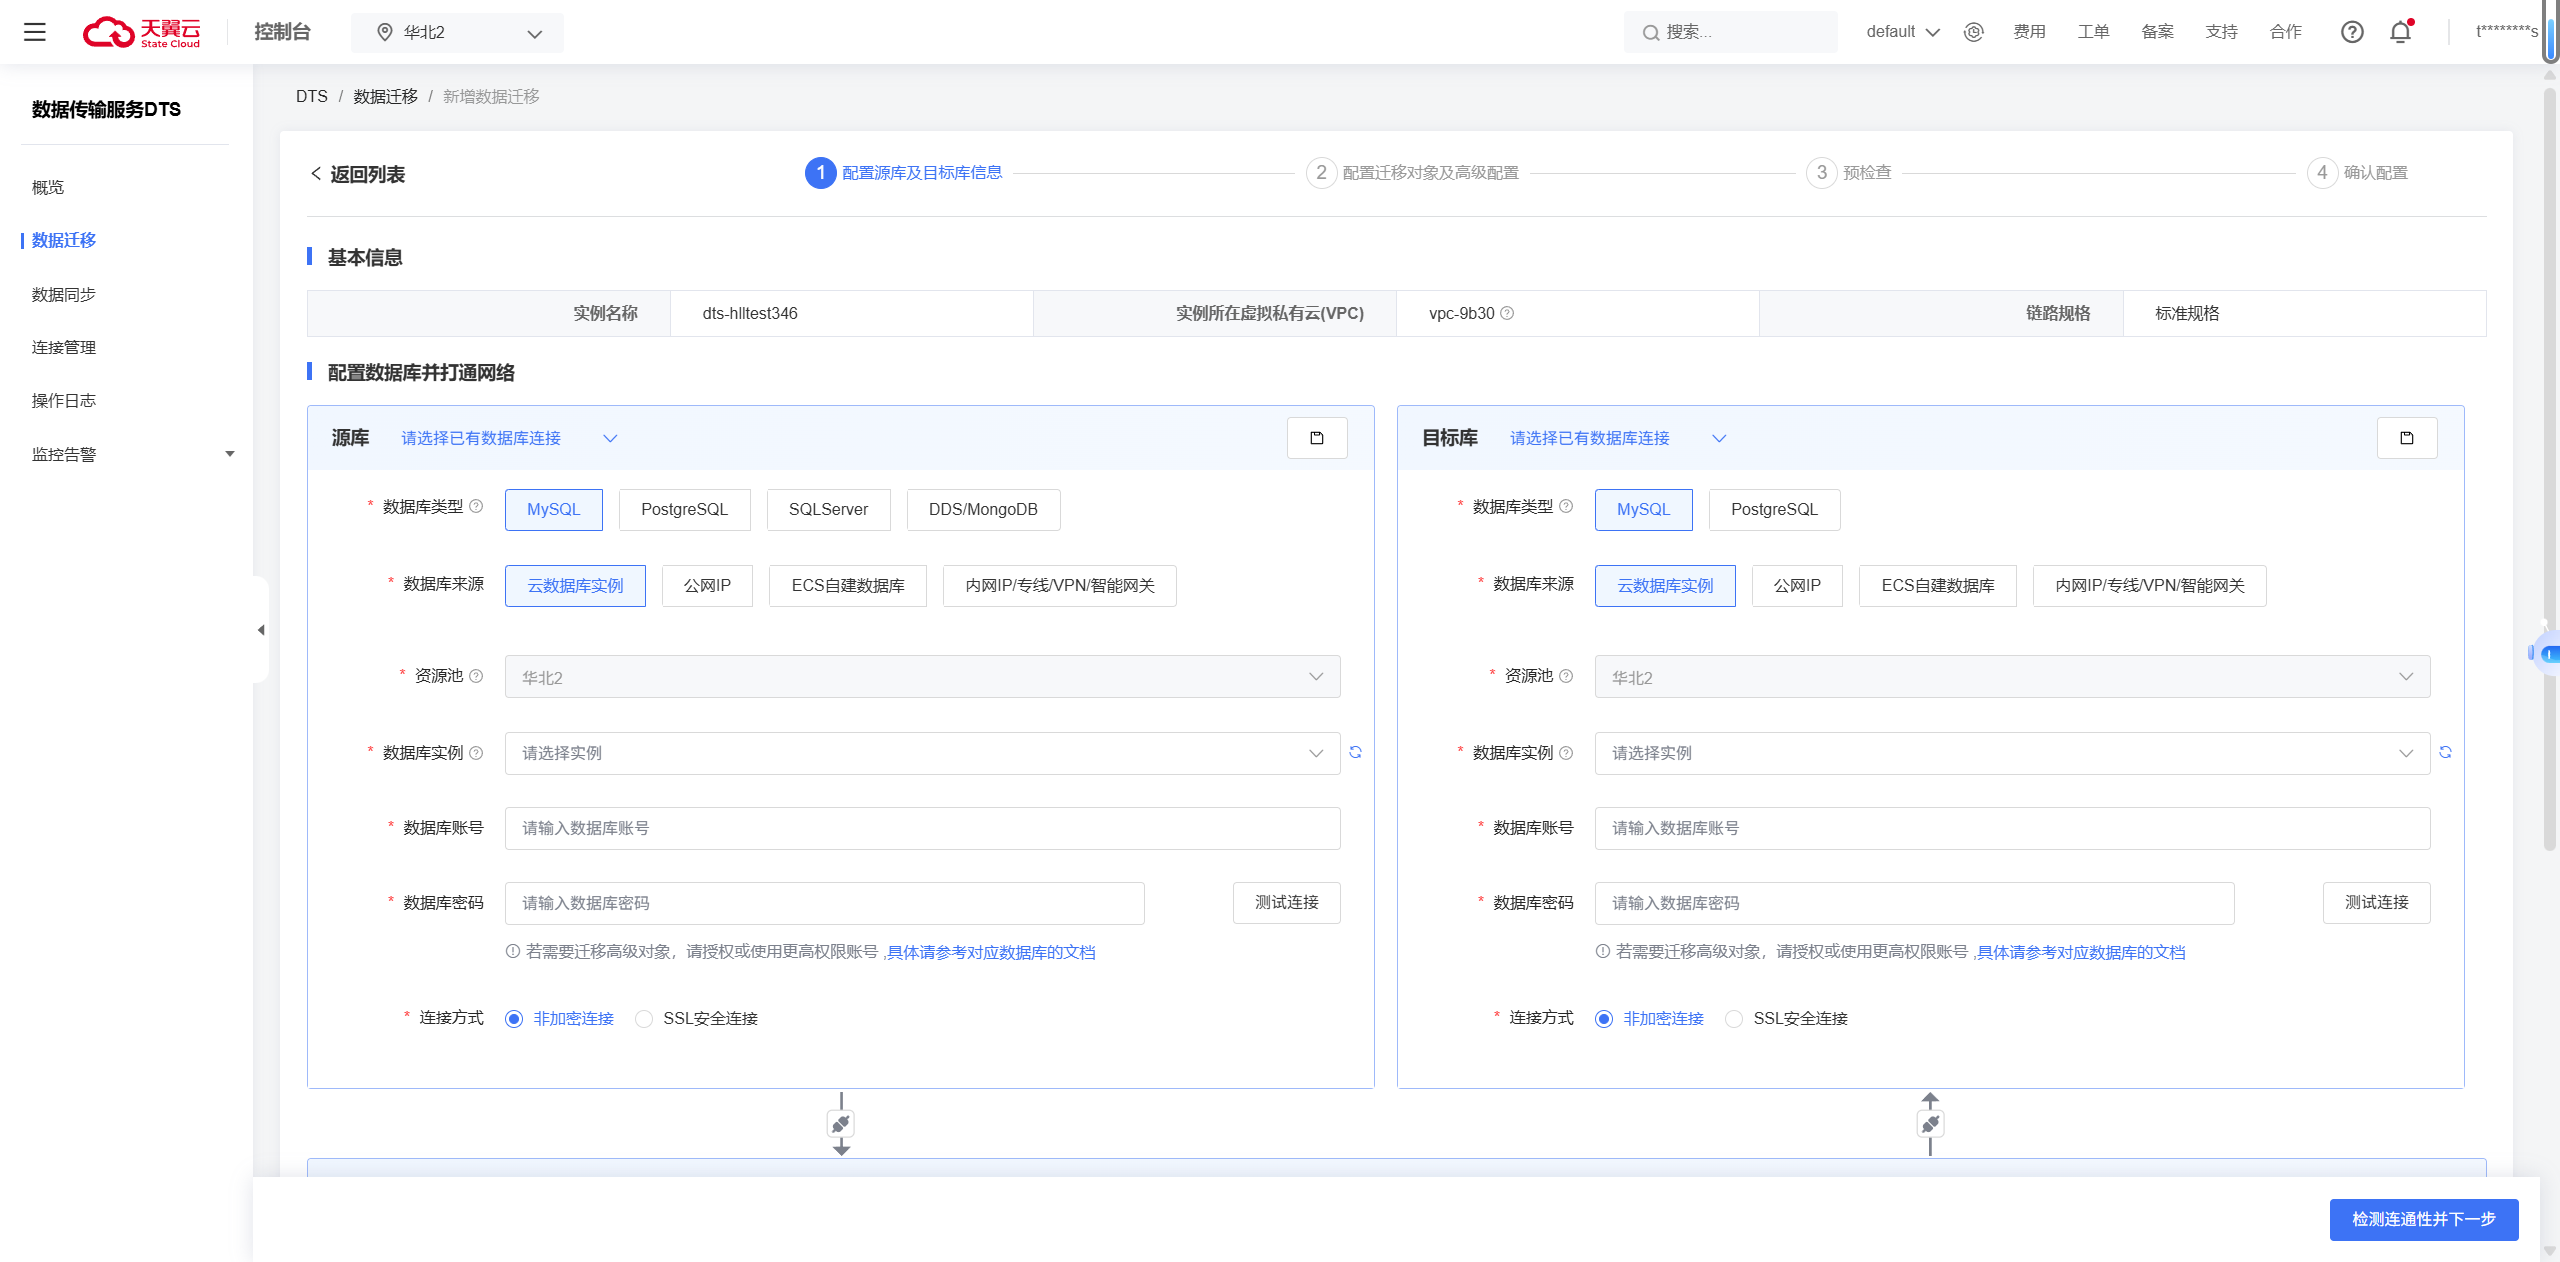Image resolution: width=2560 pixels, height=1262 pixels.
Task: Click the info icon in source password hint
Action: [512, 951]
